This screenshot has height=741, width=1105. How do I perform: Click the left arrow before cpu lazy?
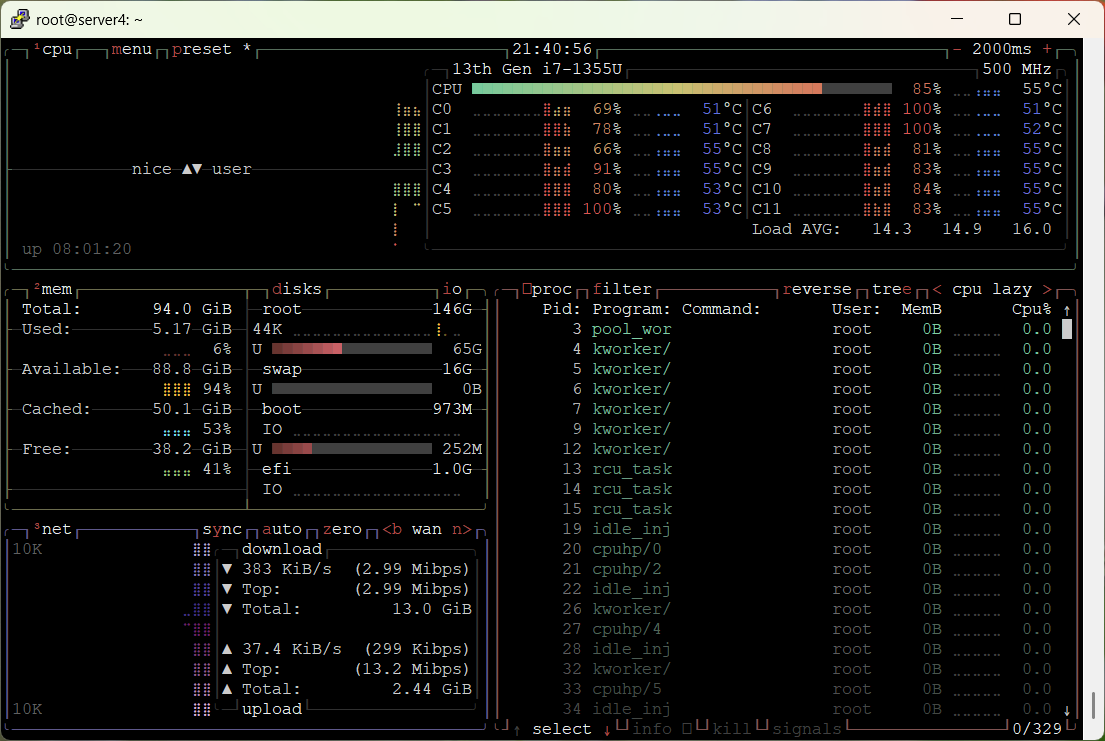point(937,289)
